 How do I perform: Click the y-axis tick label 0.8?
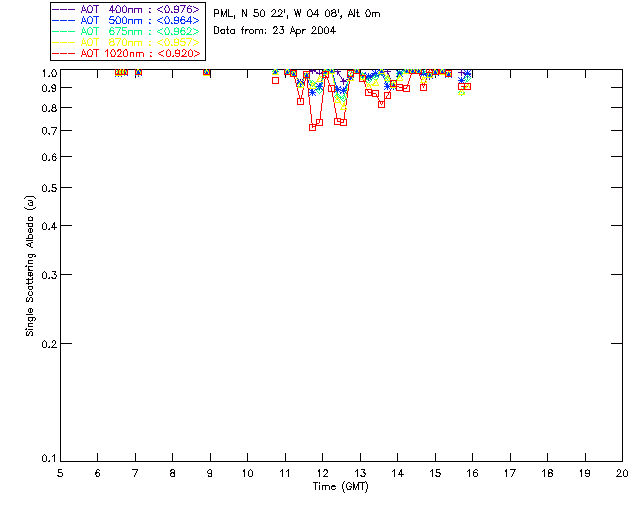tap(49, 108)
